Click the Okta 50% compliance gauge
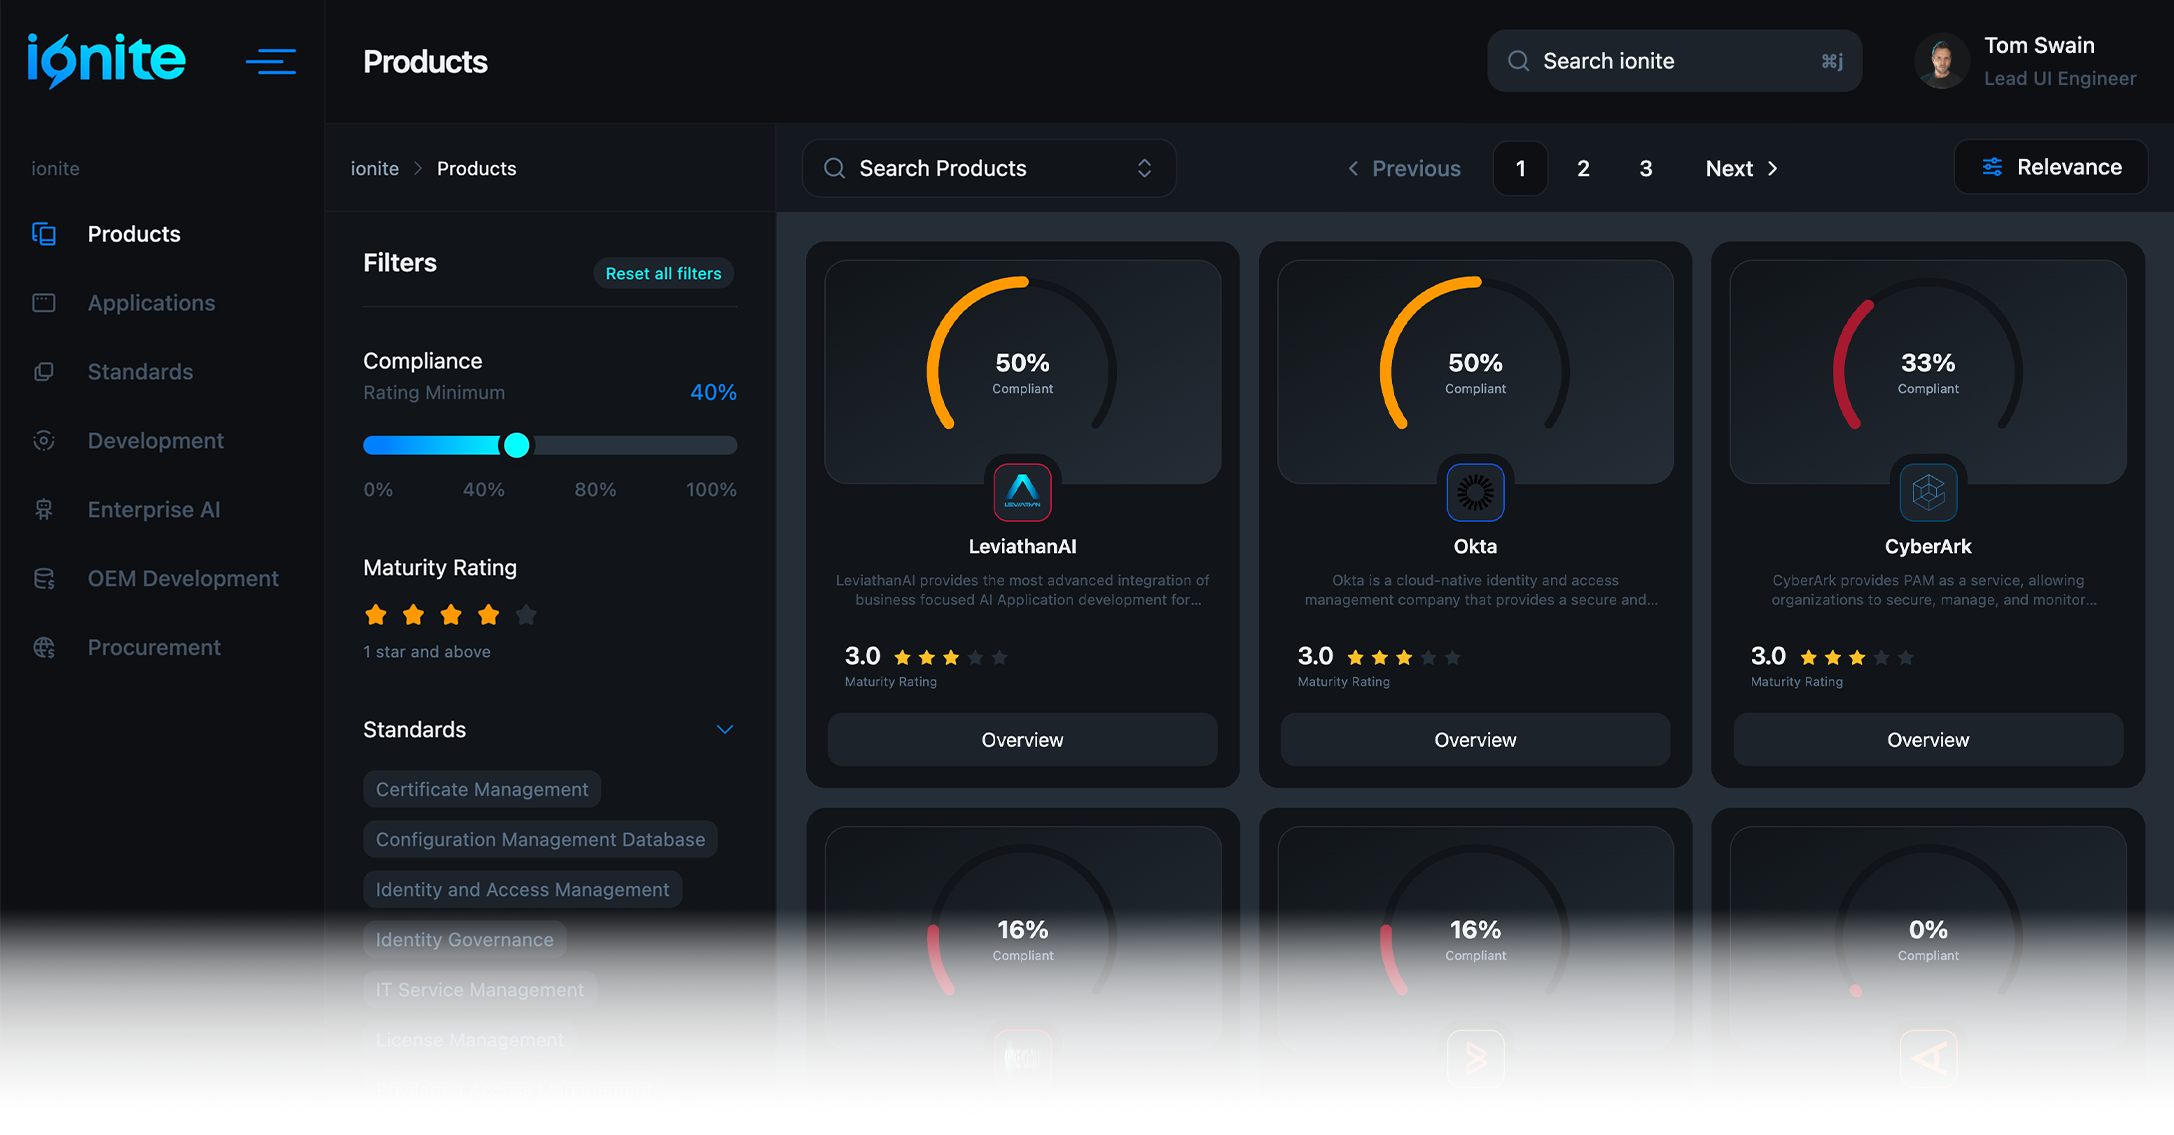The height and width of the screenshot is (1135, 2174). [1475, 354]
